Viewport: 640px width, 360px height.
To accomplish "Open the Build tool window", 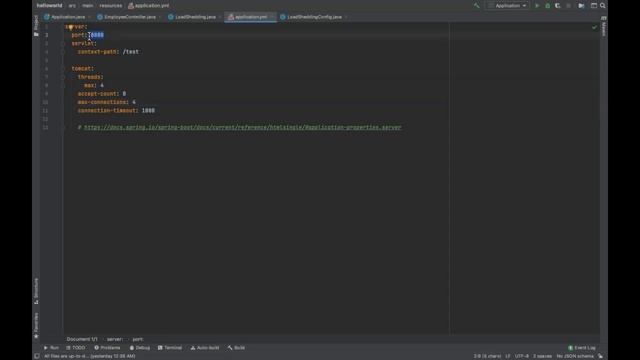I will pos(237,348).
